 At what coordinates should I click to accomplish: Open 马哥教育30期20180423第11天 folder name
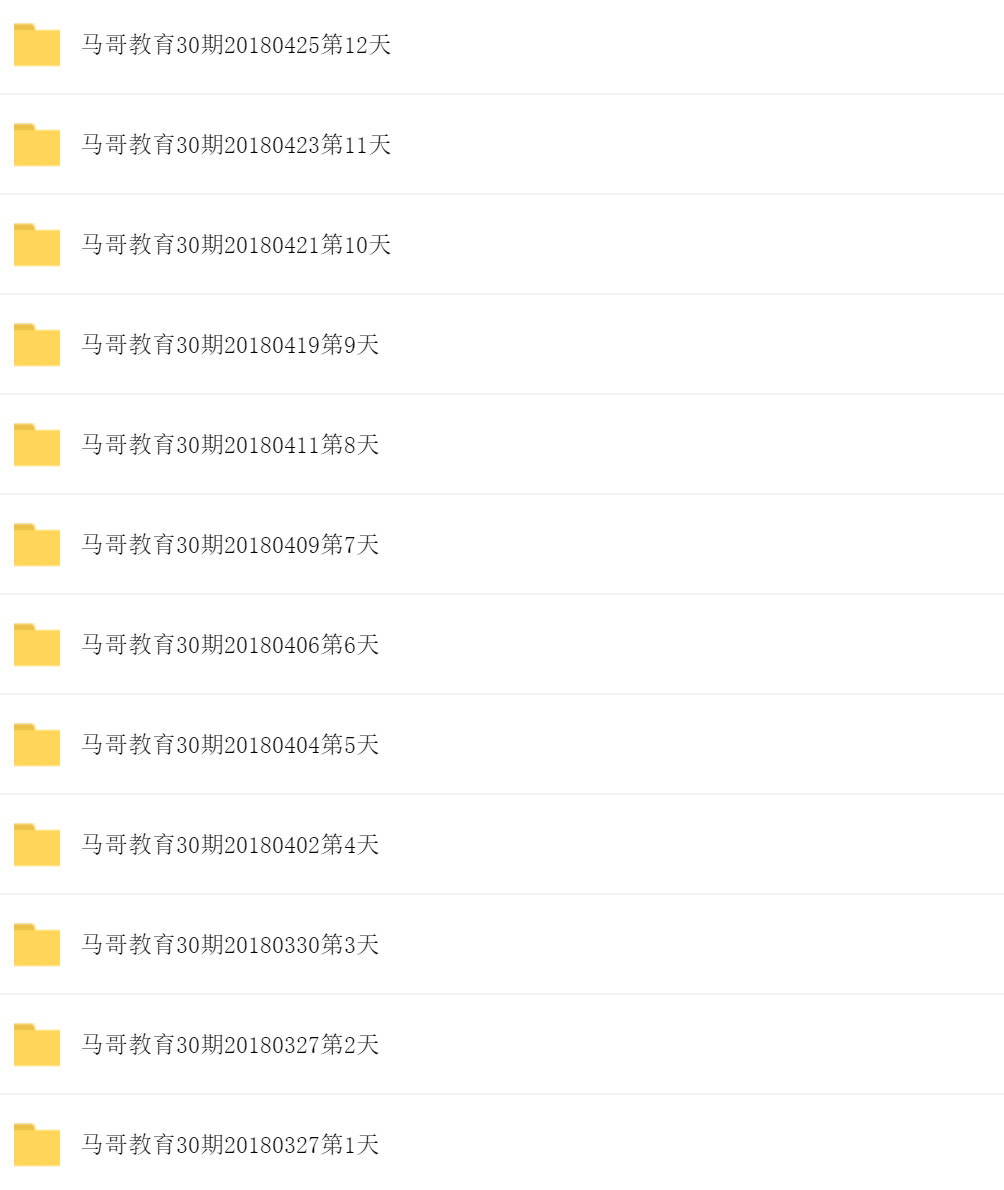(236, 145)
